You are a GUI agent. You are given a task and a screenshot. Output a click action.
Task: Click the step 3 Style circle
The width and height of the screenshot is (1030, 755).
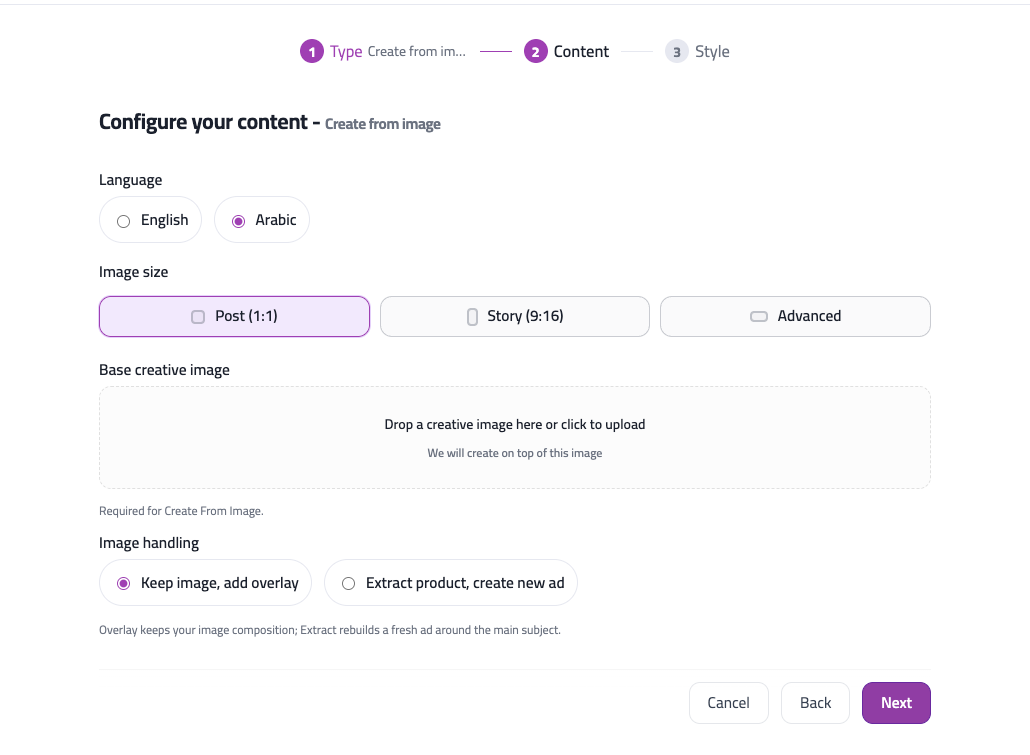[x=675, y=51]
